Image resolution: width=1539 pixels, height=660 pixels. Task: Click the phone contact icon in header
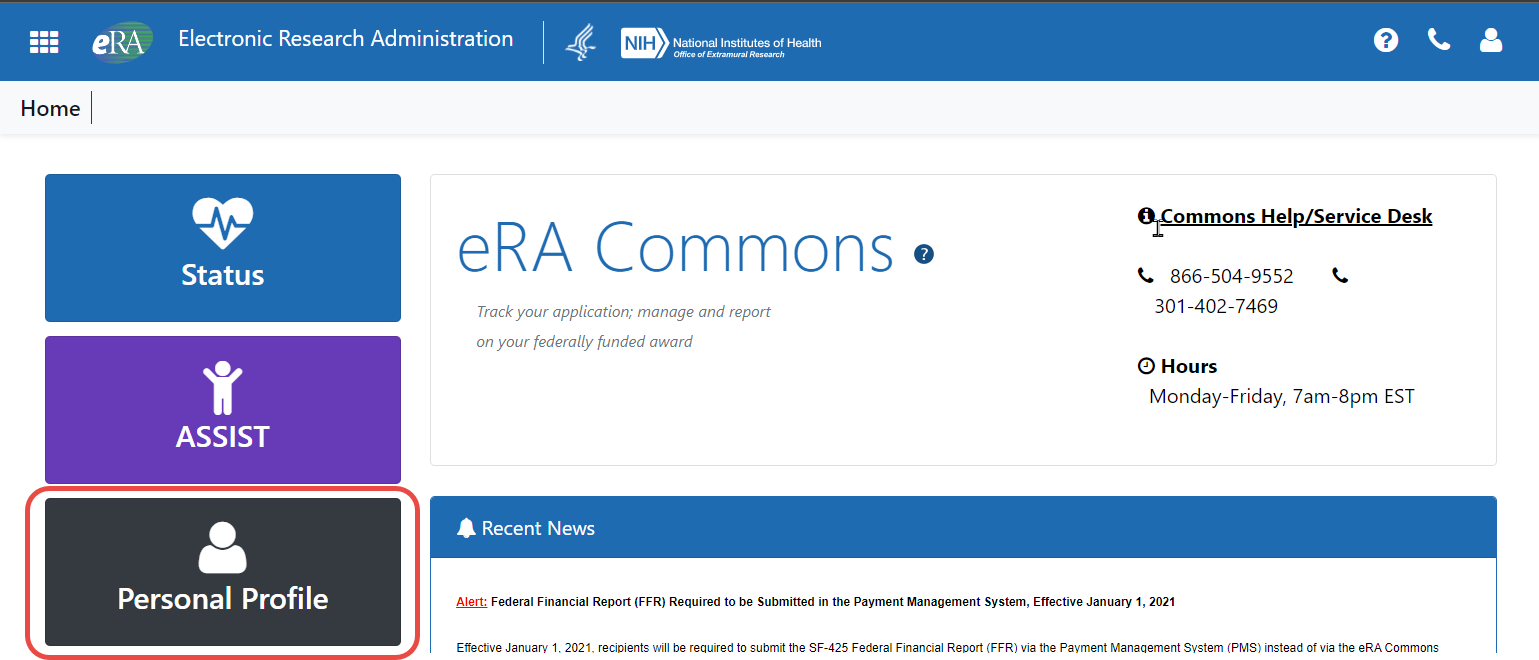[x=1439, y=40]
